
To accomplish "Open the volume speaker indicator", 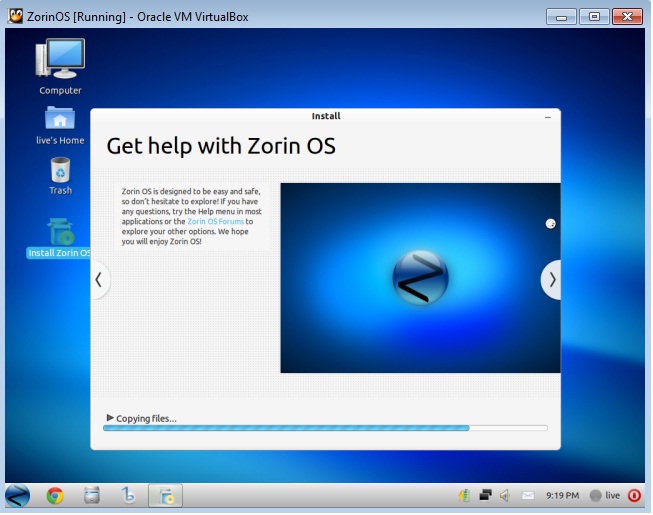I will coord(505,495).
